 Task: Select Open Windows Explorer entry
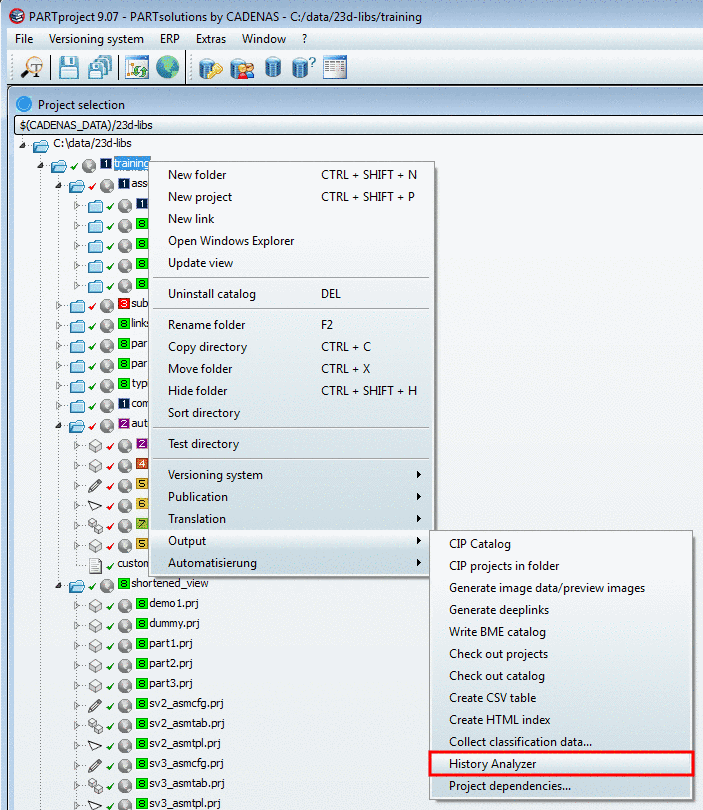(291, 241)
